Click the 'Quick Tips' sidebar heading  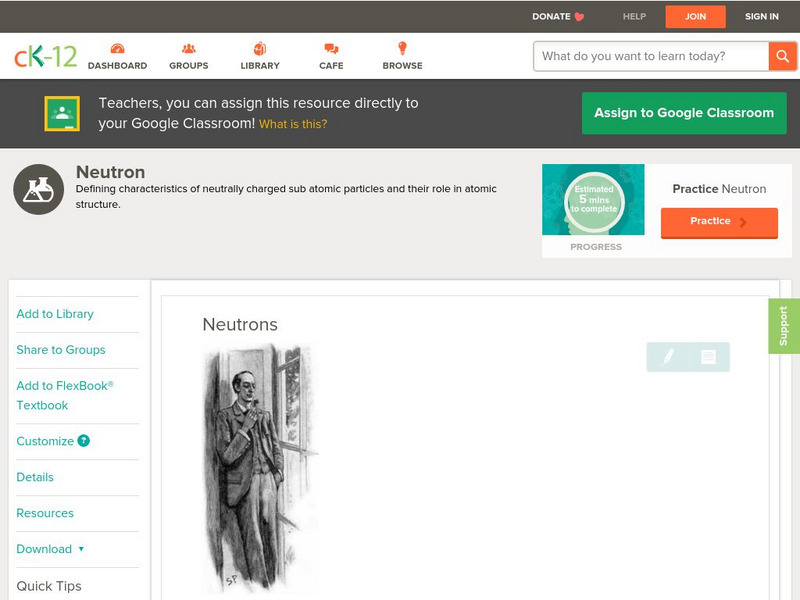[49, 586]
